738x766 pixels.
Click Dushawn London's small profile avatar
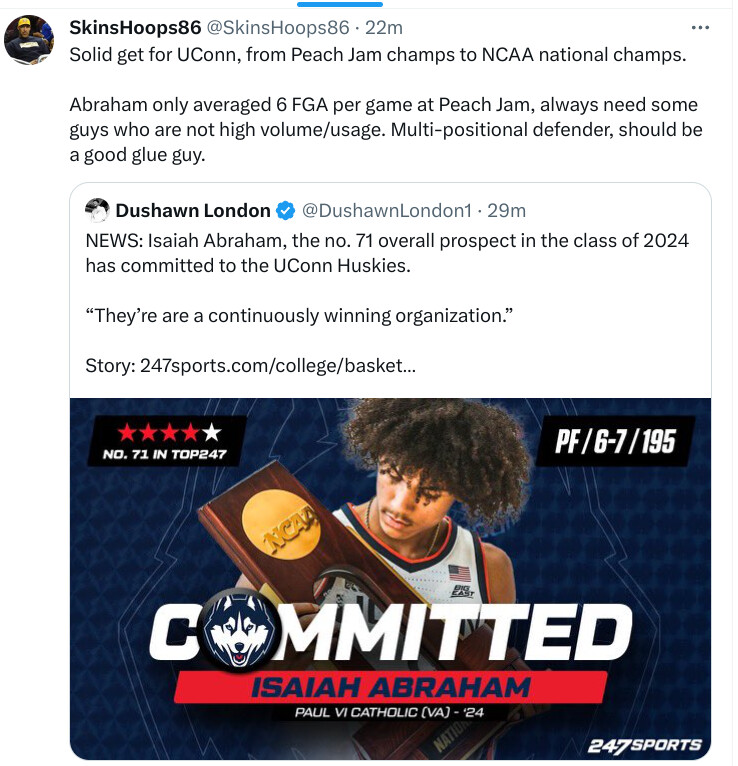97,210
